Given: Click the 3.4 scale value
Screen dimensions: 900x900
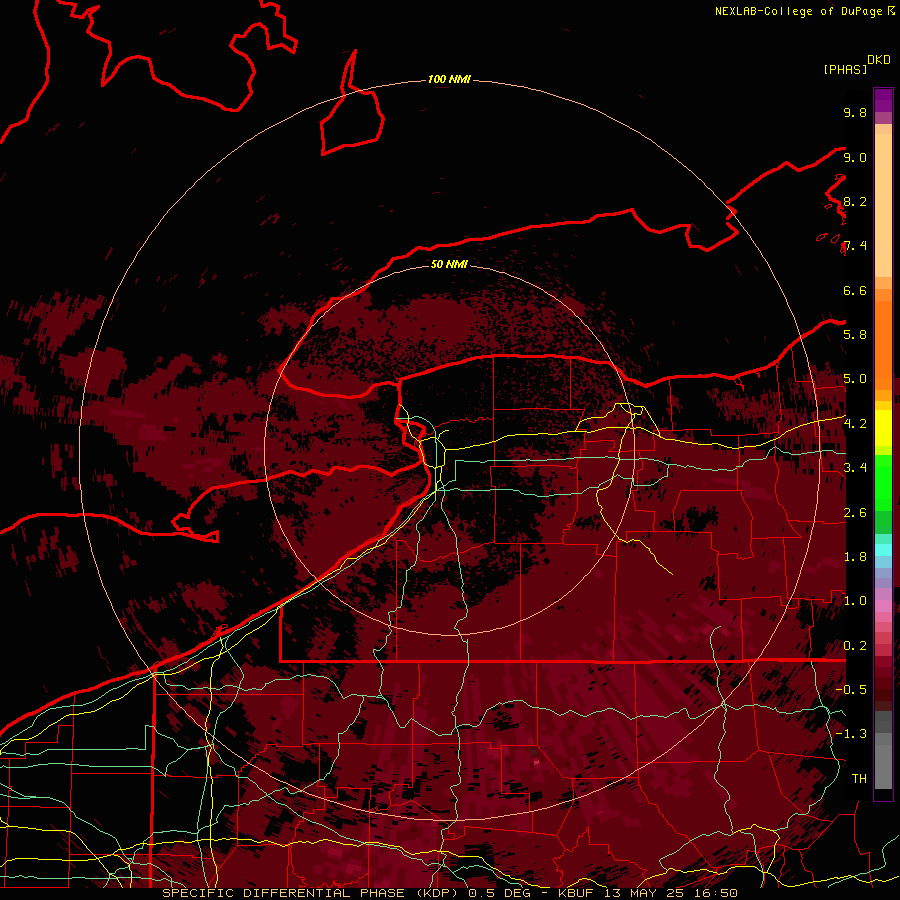Looking at the screenshot, I should tap(855, 467).
